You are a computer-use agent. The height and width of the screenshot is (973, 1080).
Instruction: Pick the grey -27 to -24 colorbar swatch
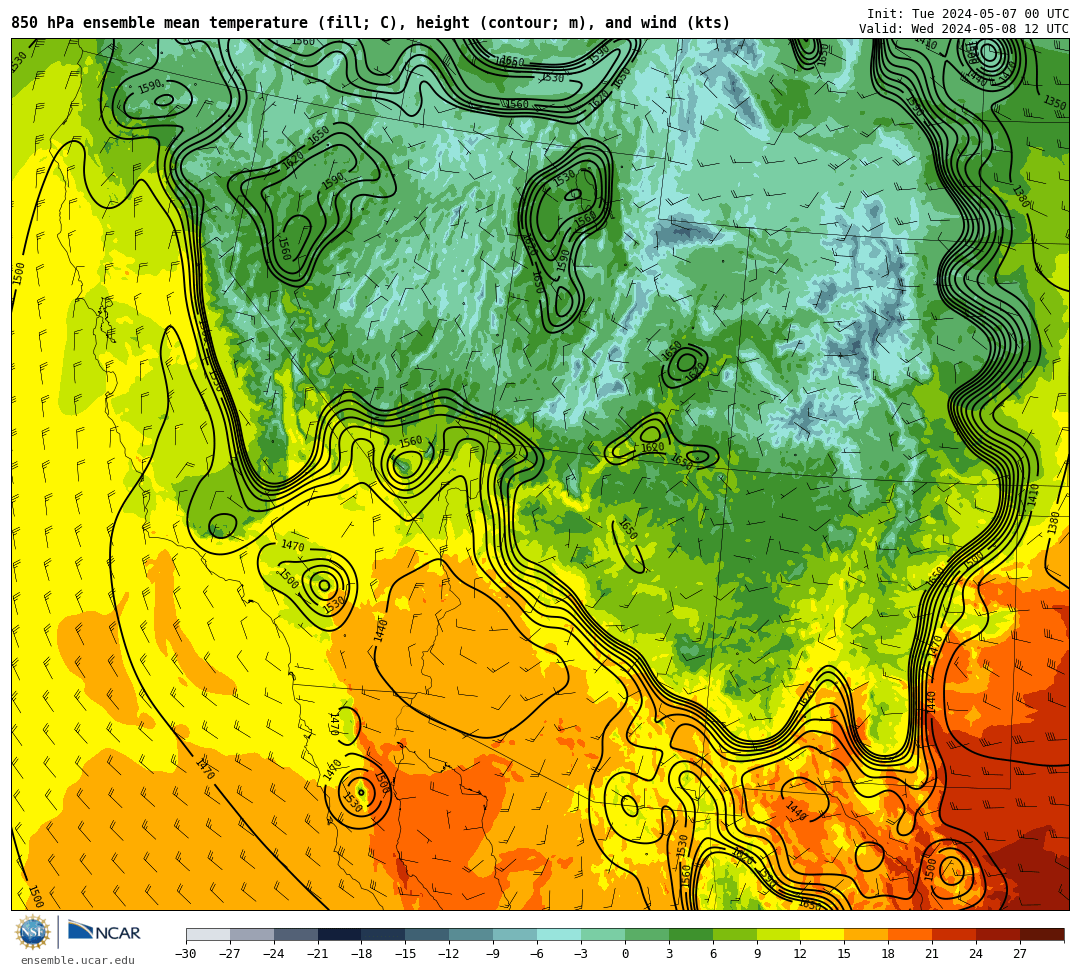coord(252,934)
